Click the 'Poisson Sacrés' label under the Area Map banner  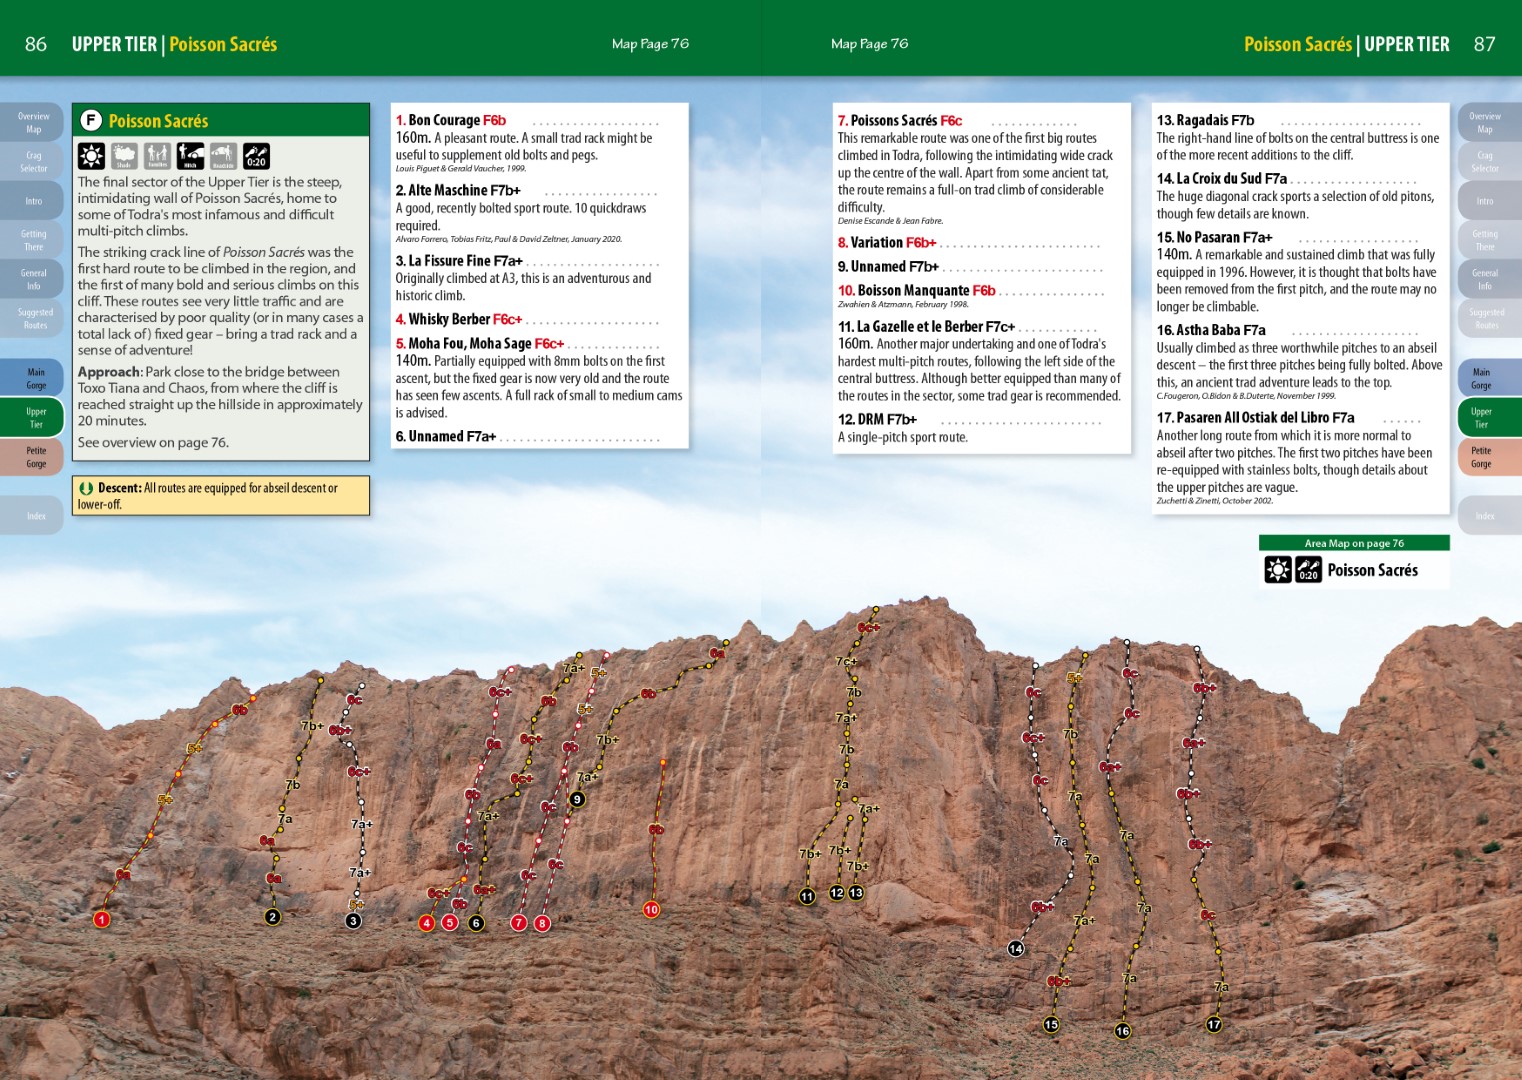click(x=1373, y=570)
